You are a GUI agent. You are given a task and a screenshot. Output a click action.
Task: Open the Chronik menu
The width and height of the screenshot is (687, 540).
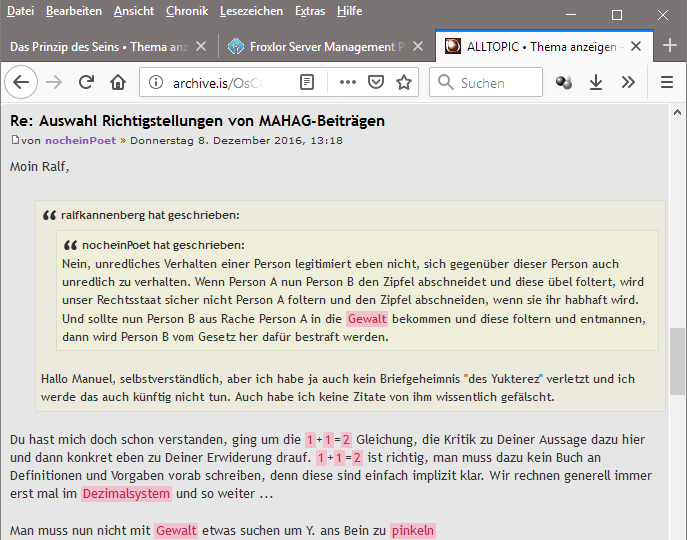point(187,11)
